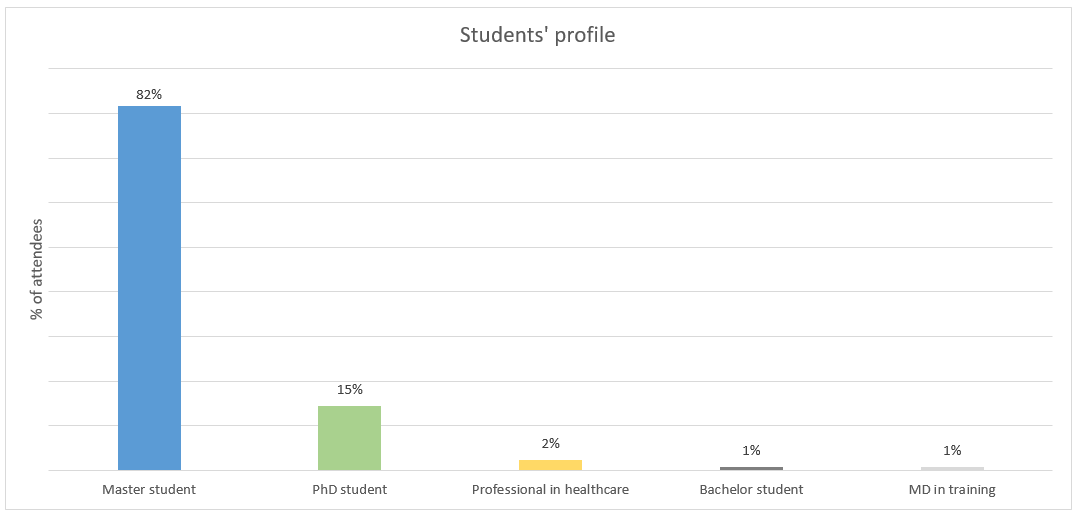Click the 1% label above Bachelor student
The height and width of the screenshot is (516, 1080).
[x=751, y=450]
